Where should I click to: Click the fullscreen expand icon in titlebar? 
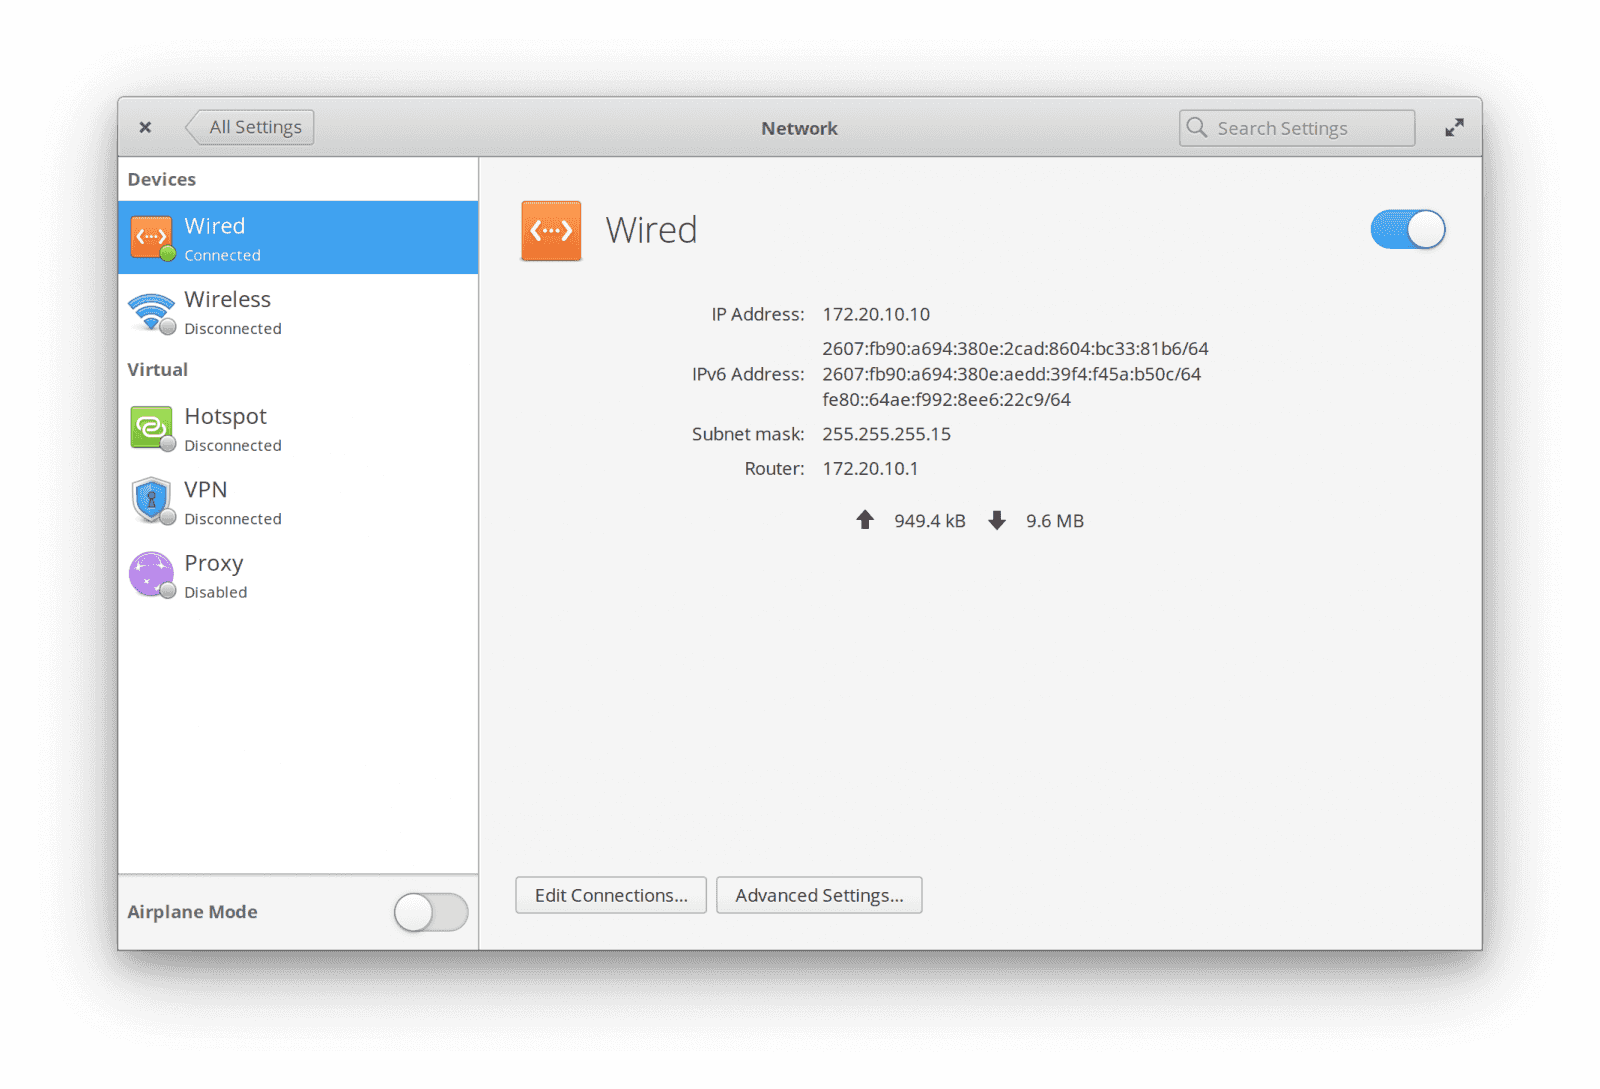tap(1454, 127)
